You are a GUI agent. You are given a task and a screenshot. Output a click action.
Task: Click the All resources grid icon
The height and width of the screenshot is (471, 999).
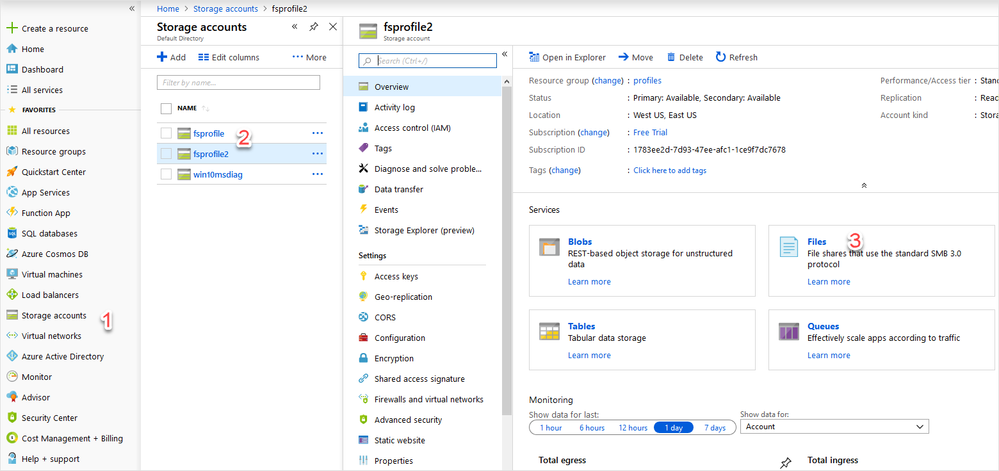coord(11,131)
